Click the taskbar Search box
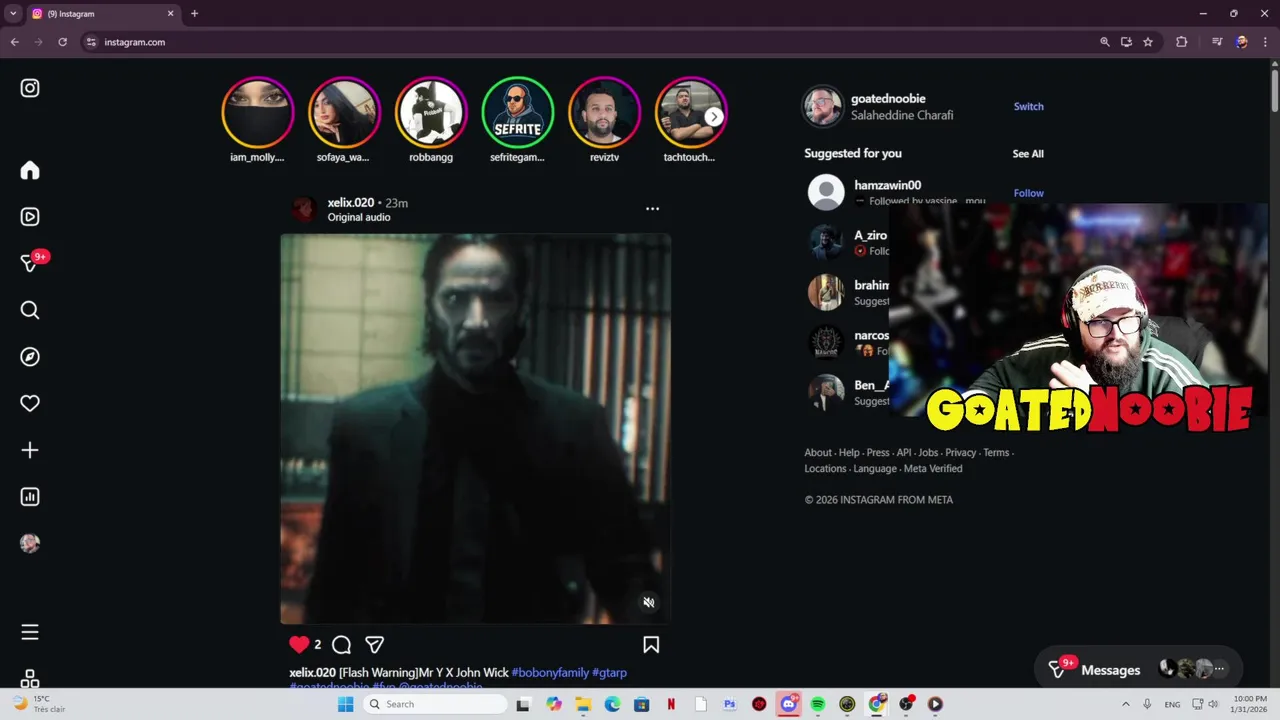 (434, 704)
